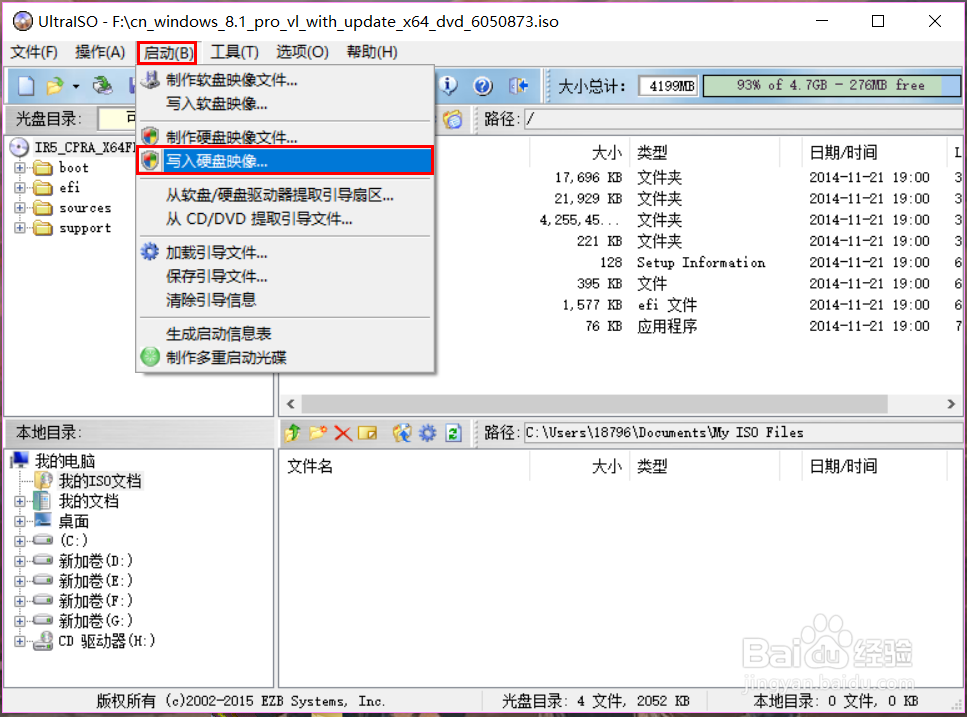967x717 pixels.
Task: Click the New folder icon in local toolbar
Action: pyautogui.click(x=318, y=433)
